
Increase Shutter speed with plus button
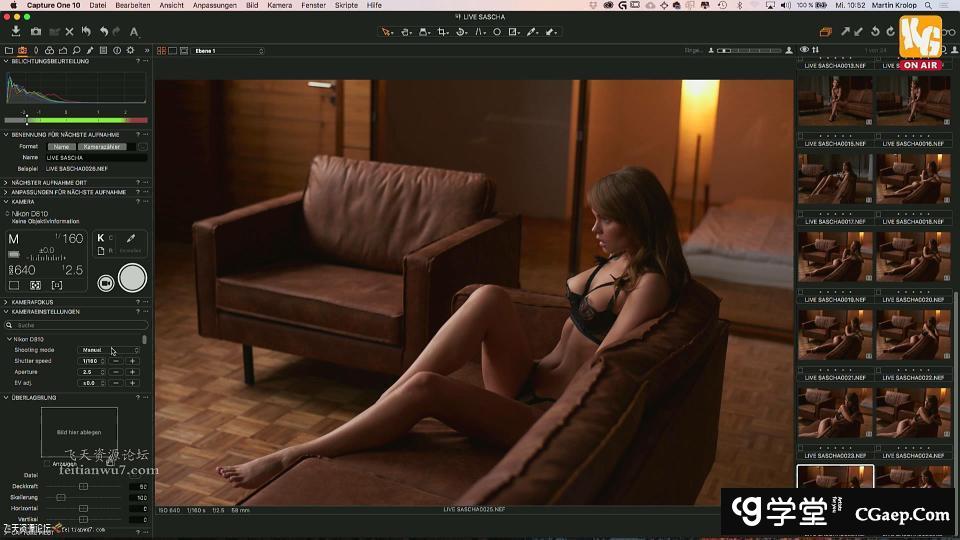[132, 361]
